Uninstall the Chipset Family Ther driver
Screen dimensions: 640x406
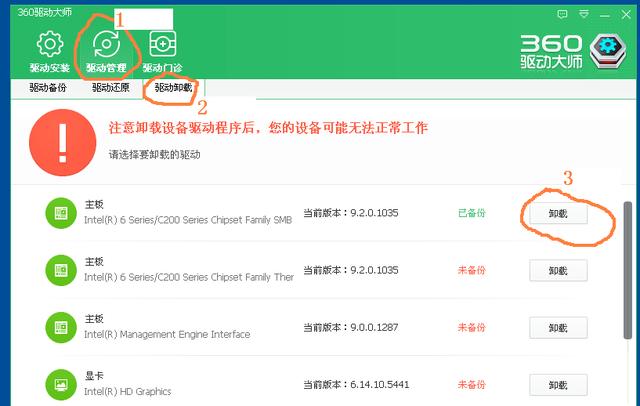pos(558,271)
